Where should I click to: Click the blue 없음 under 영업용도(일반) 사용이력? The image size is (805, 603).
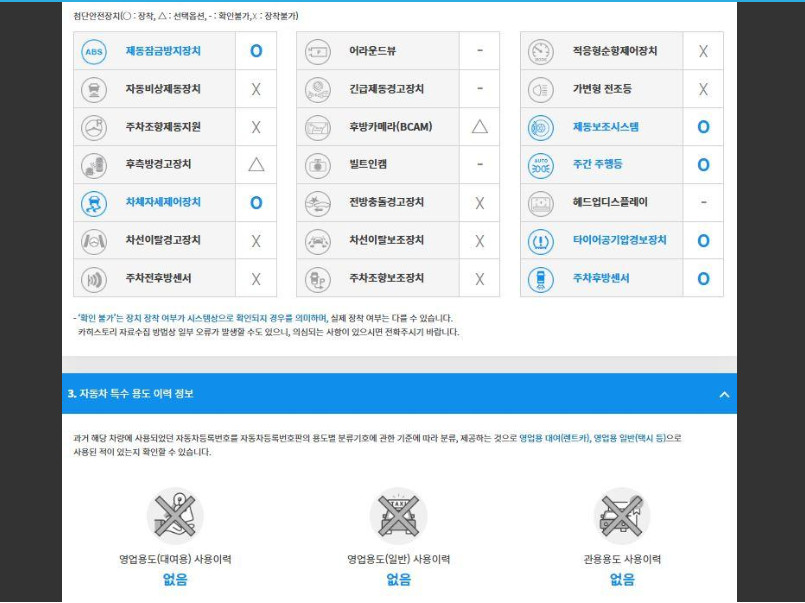pos(398,578)
